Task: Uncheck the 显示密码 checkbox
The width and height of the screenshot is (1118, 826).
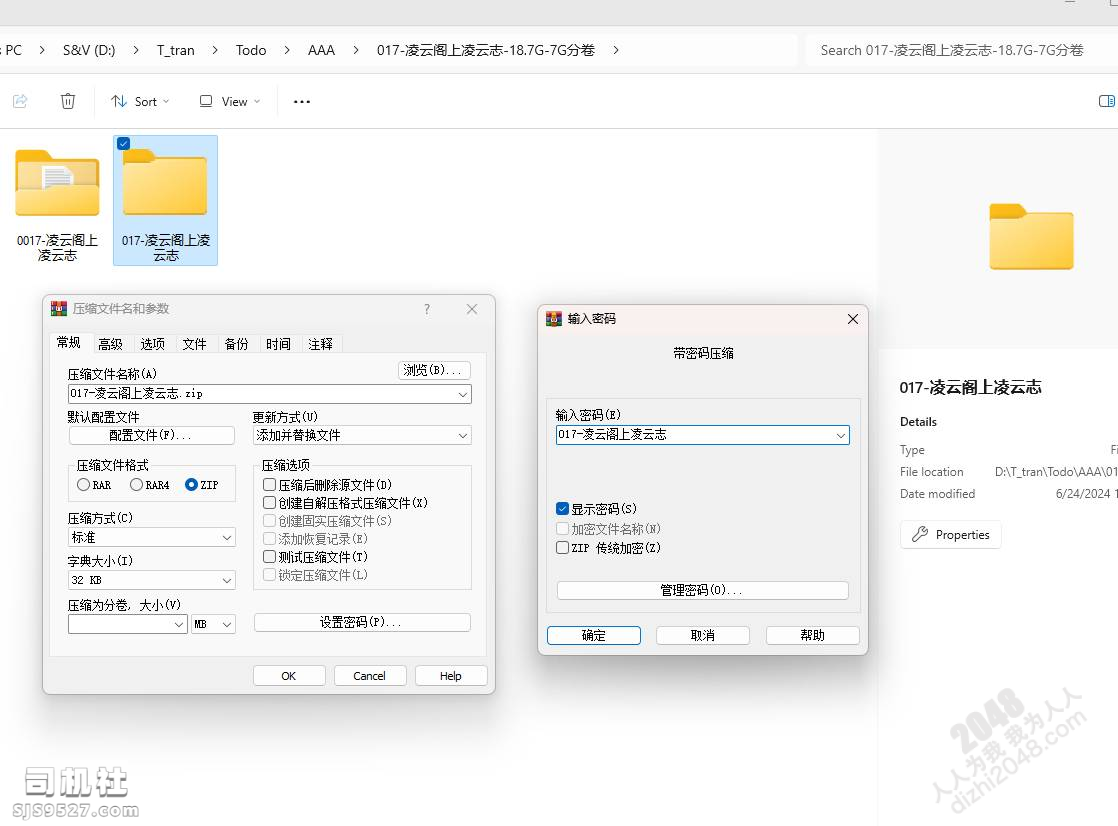Action: pyautogui.click(x=563, y=509)
